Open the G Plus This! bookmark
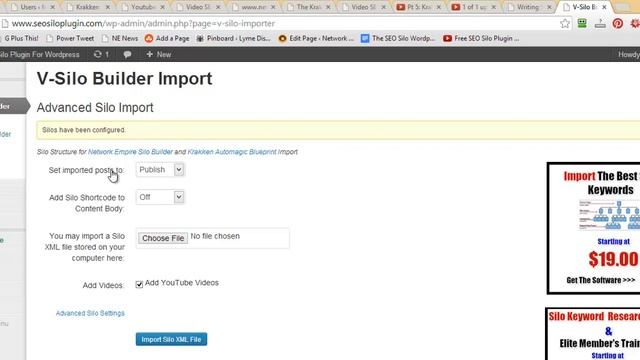 coord(20,38)
